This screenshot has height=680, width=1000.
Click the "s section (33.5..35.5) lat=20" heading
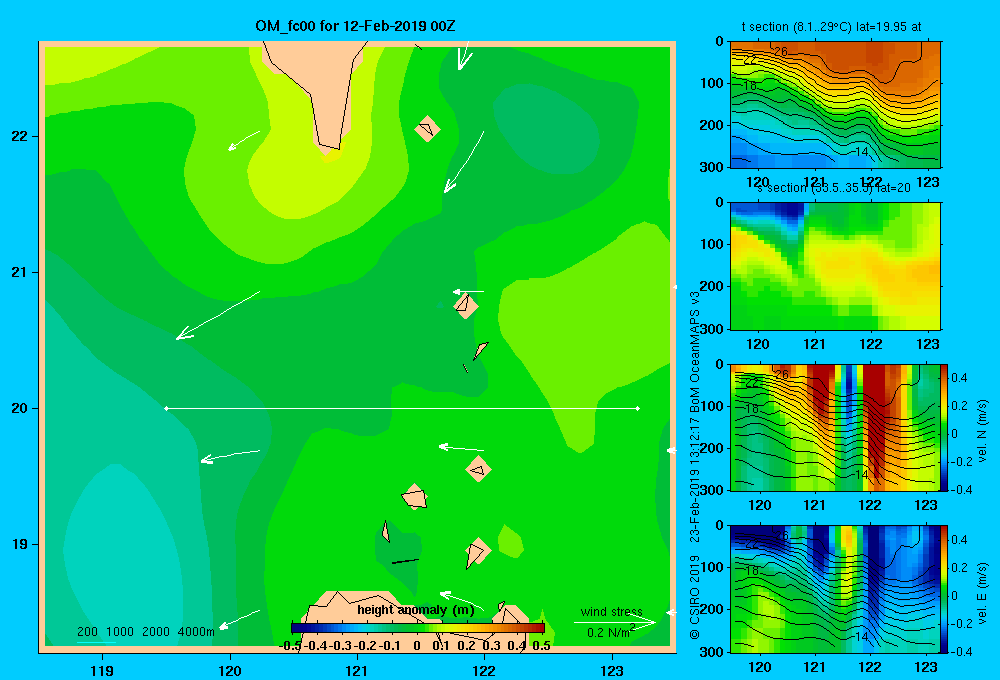click(x=834, y=188)
